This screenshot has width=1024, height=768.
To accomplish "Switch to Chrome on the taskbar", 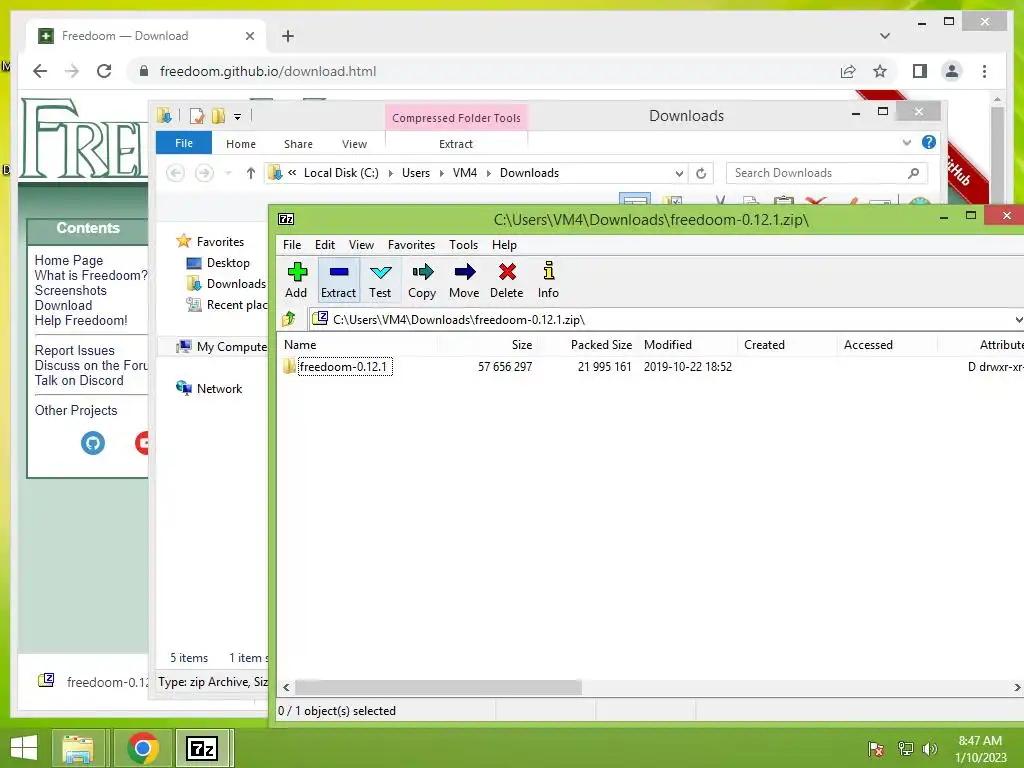I will coord(143,748).
